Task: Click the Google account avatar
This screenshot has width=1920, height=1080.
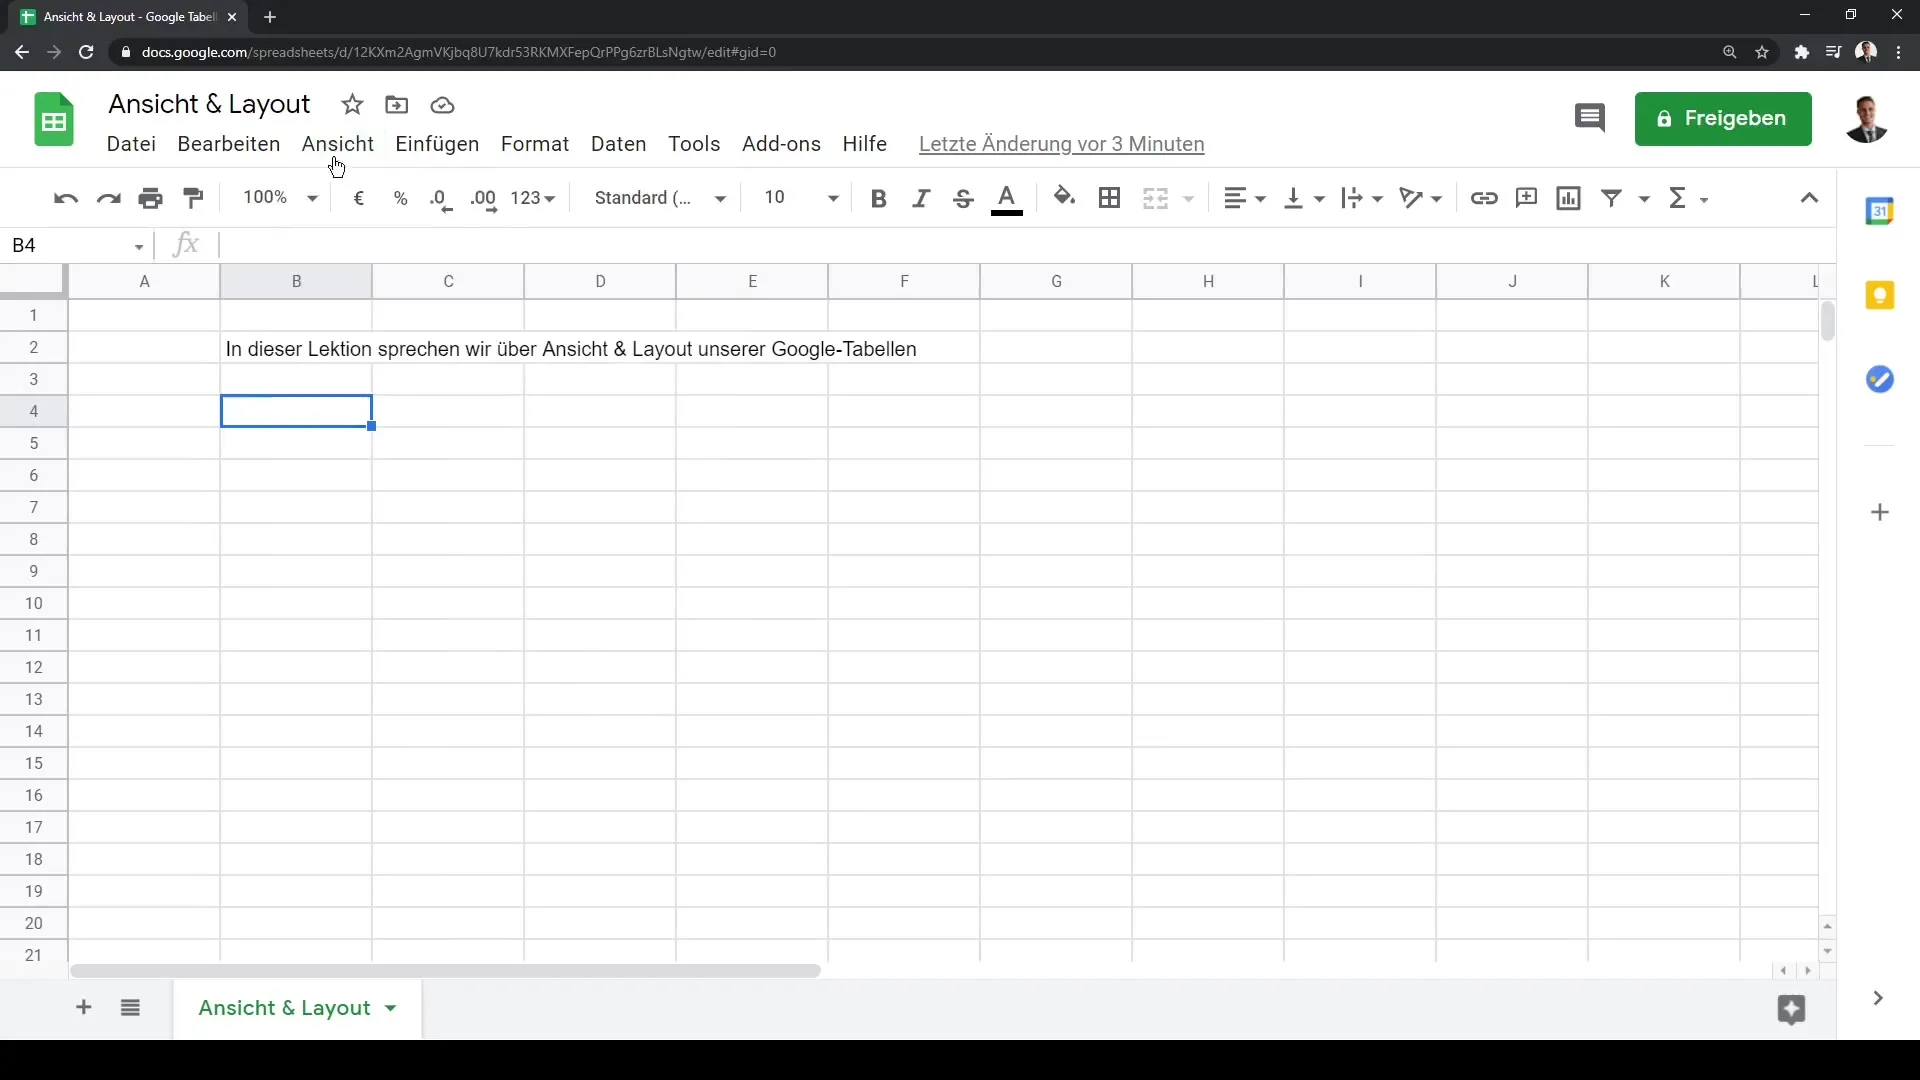Action: click(x=1866, y=119)
